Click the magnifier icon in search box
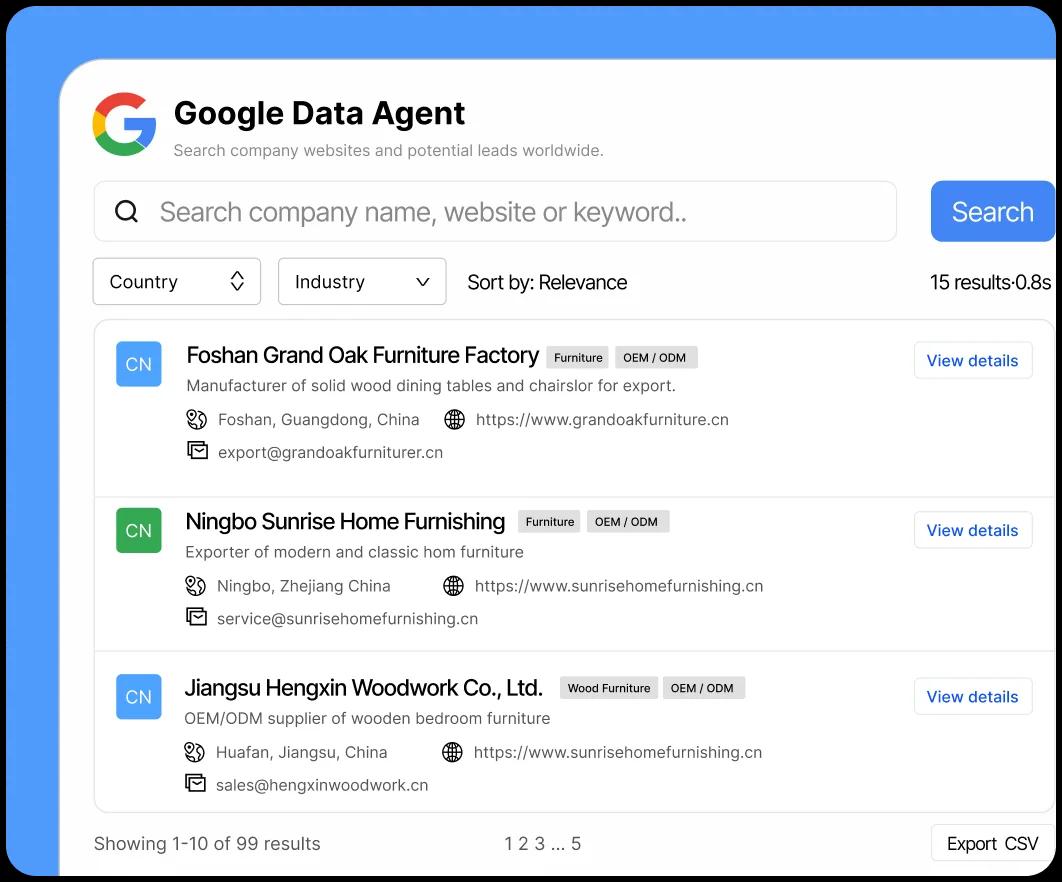The height and width of the screenshot is (882, 1062). (x=127, y=211)
